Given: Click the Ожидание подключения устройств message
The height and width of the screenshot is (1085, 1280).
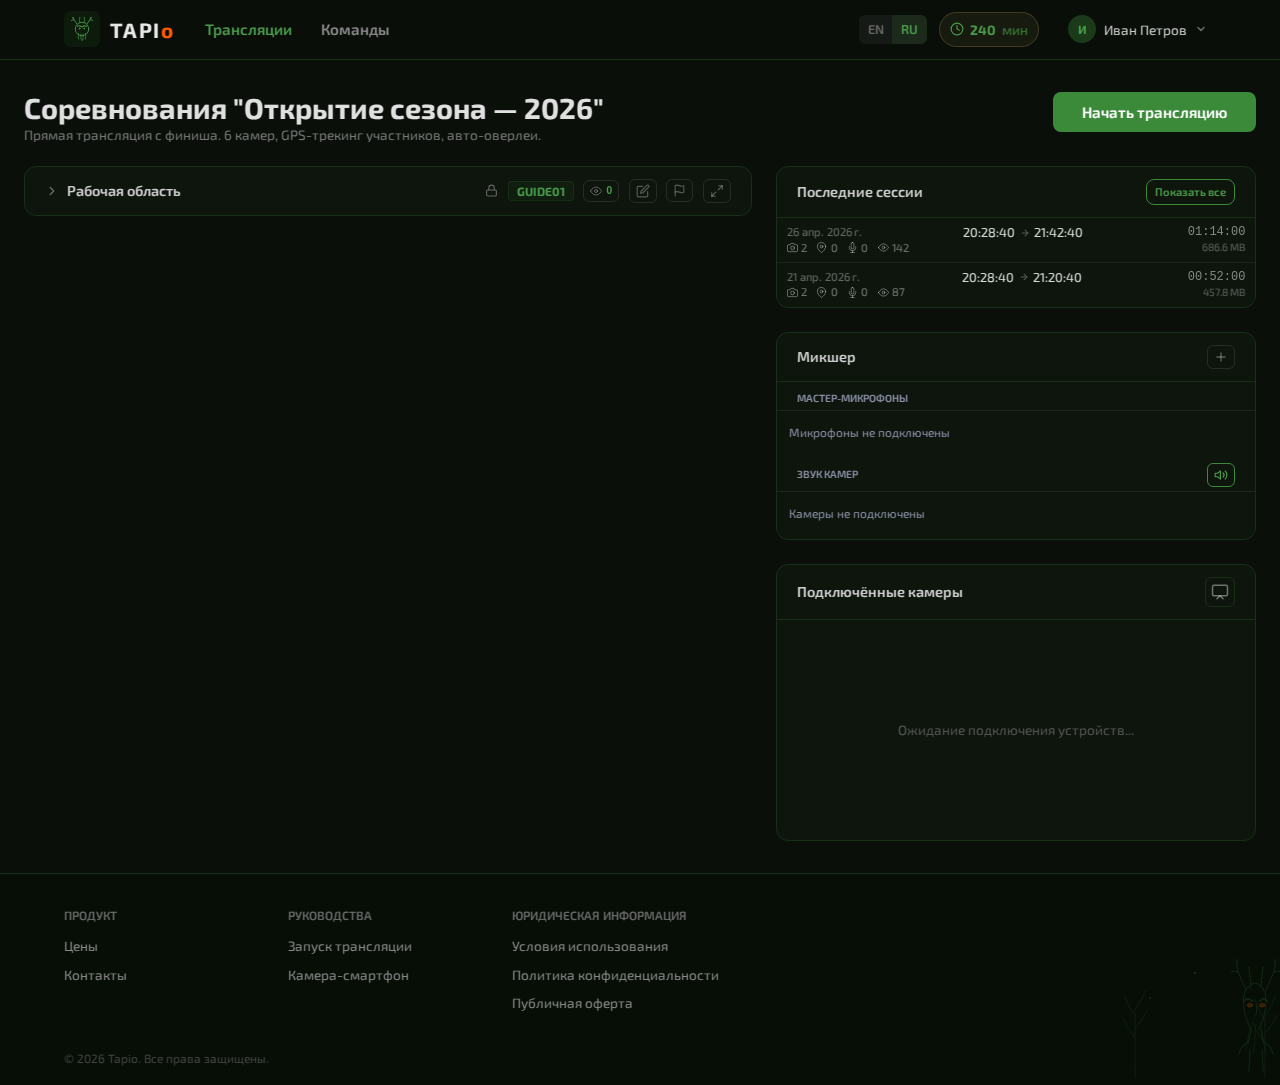Looking at the screenshot, I should pyautogui.click(x=1016, y=730).
